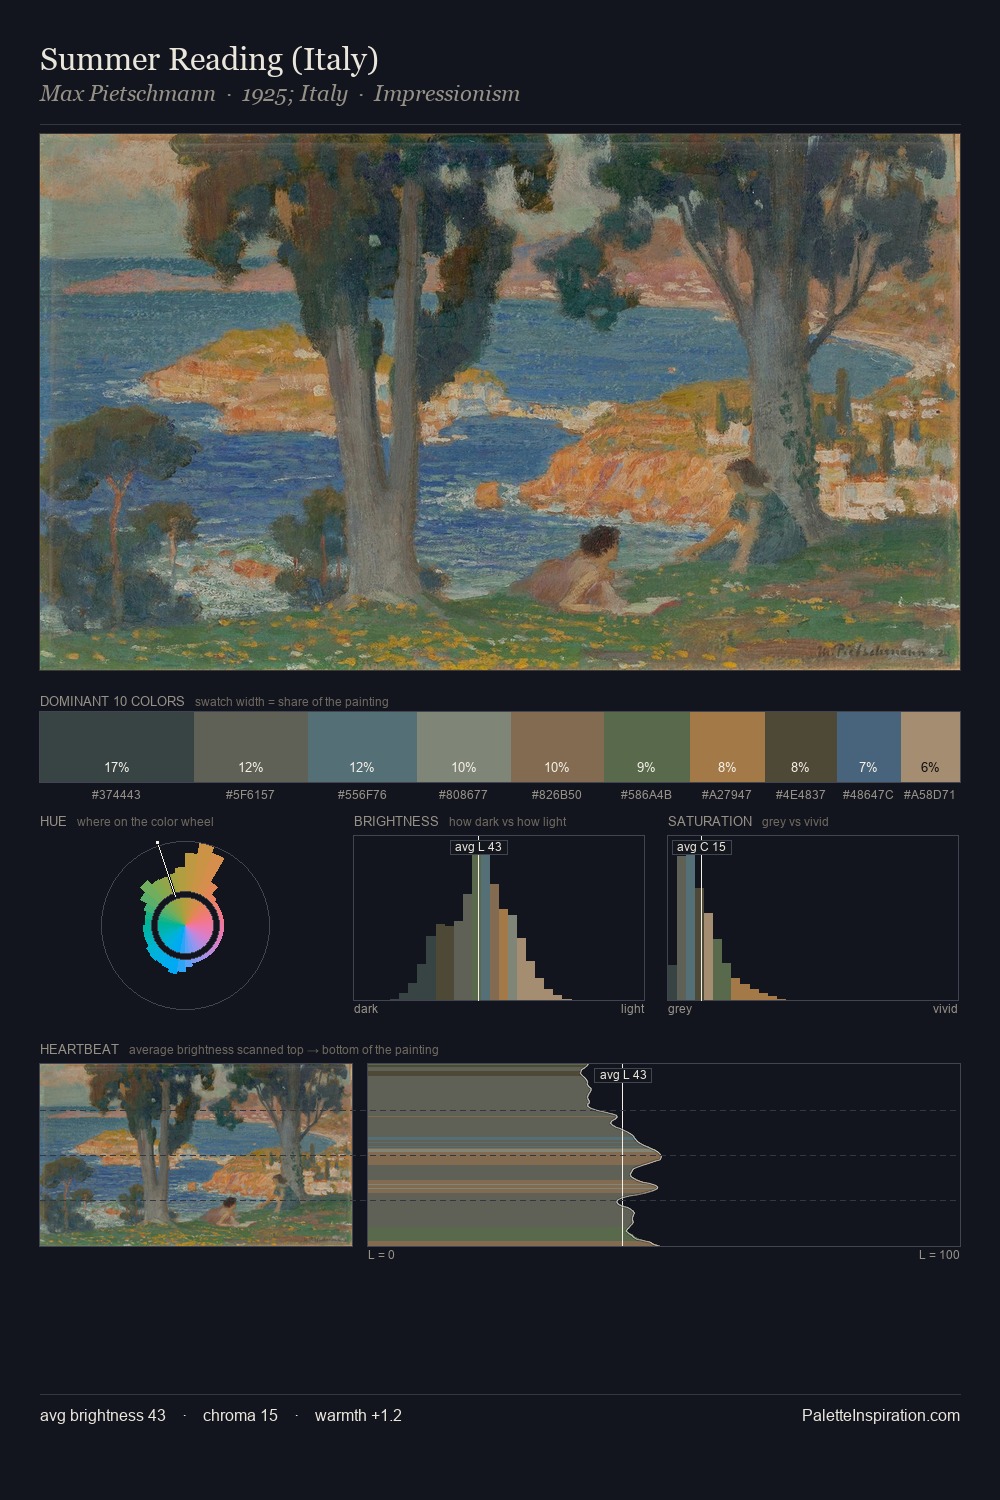Screen dimensions: 1000x1500
Task: Click the title 'Summer Reading (Italy)'
Action: 209,59
